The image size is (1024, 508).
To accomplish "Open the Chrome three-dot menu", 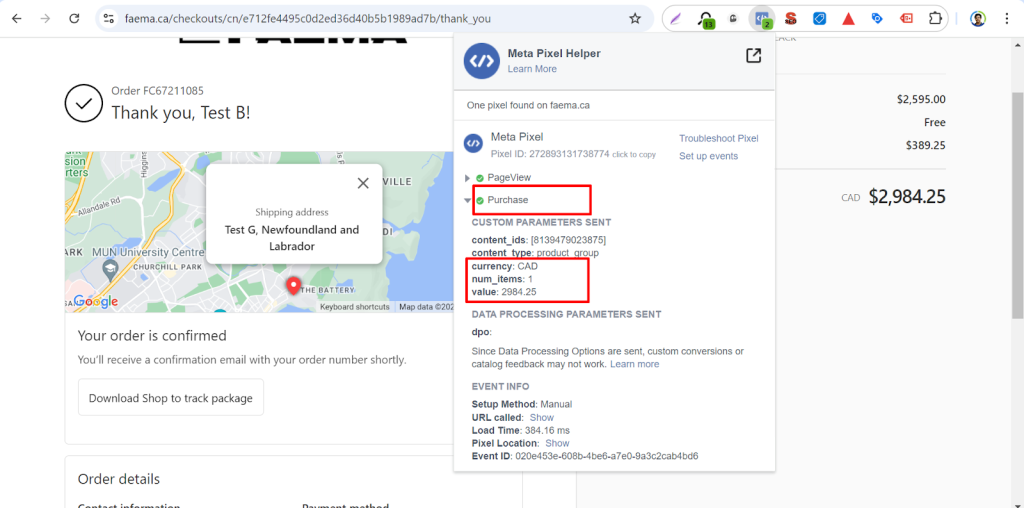I will click(x=1008, y=19).
